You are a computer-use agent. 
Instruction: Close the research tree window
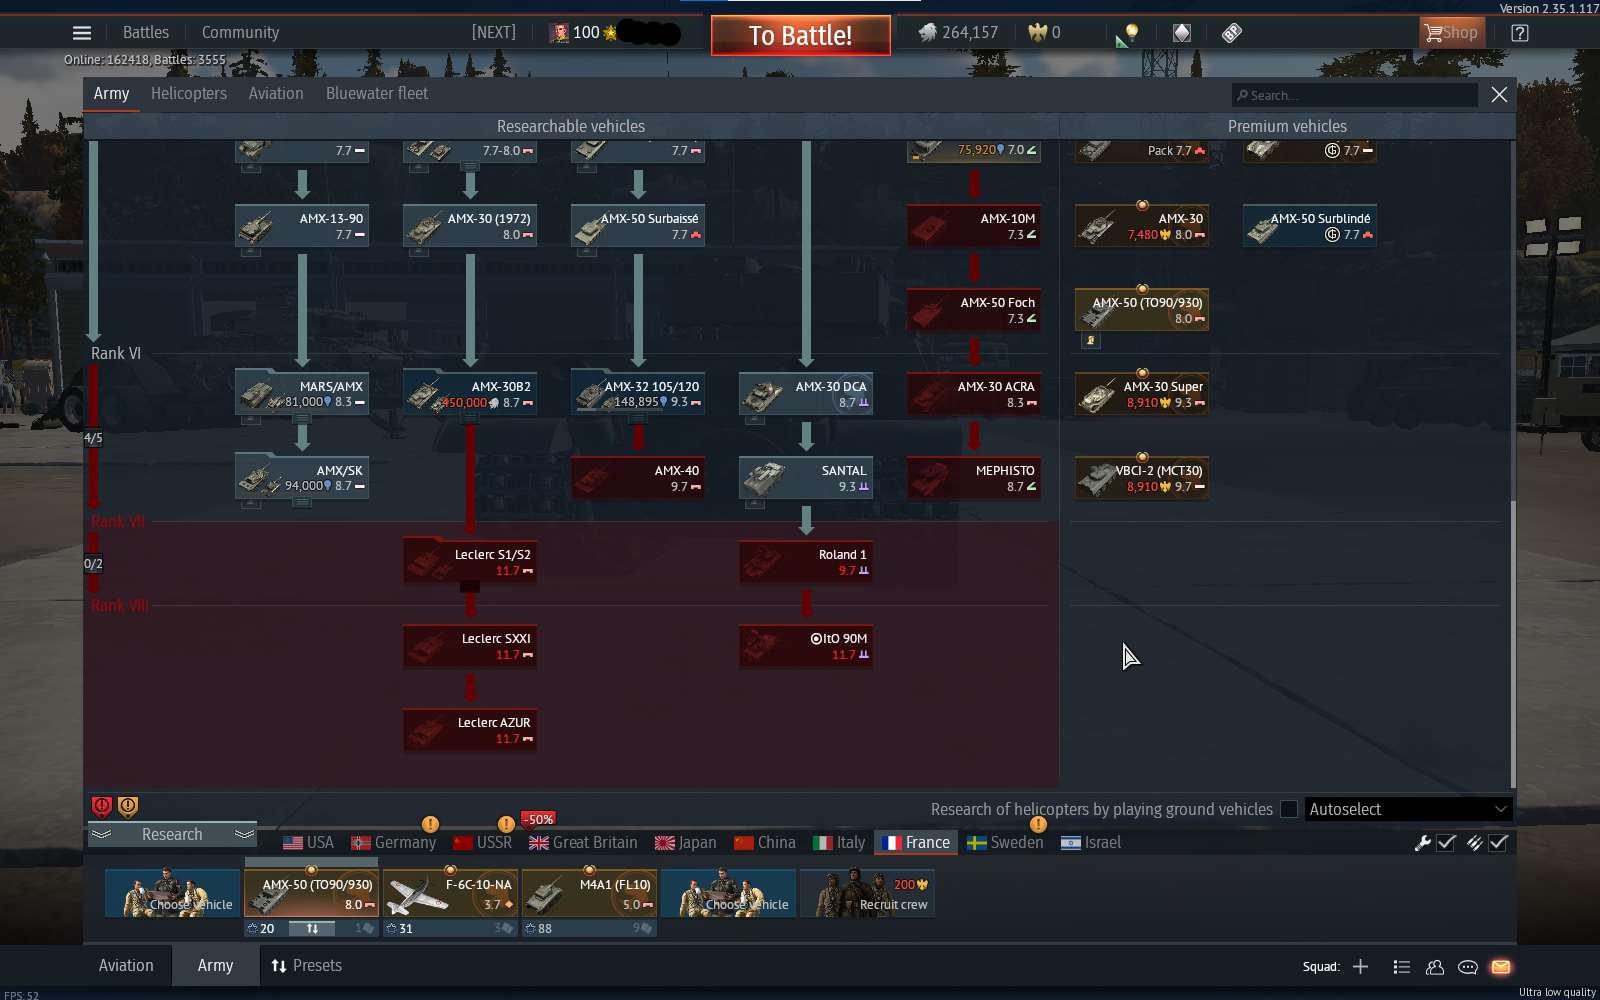(x=1499, y=94)
